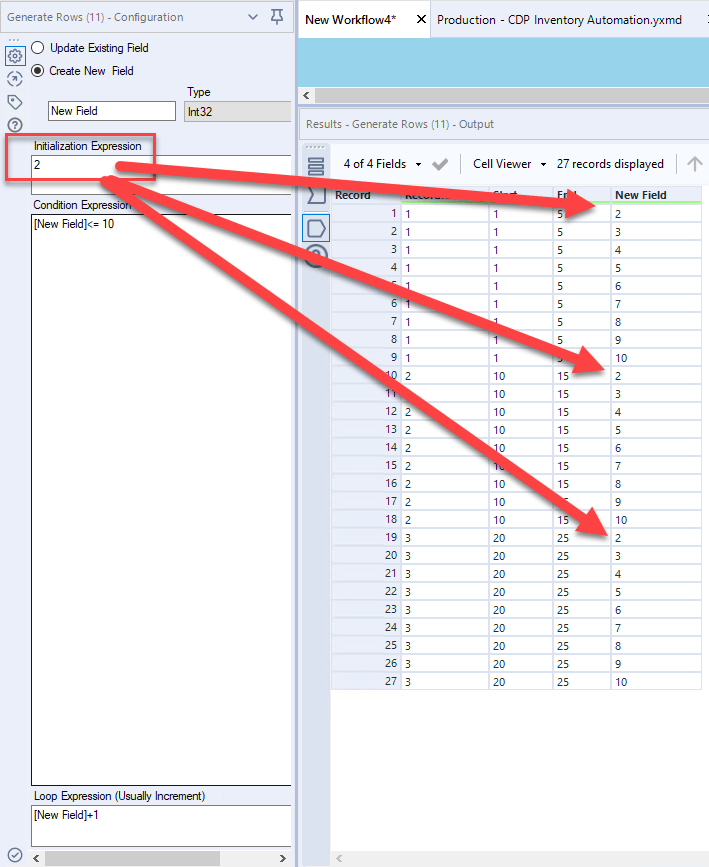Select the Create New Field radio button
The image size is (709, 867).
click(38, 71)
